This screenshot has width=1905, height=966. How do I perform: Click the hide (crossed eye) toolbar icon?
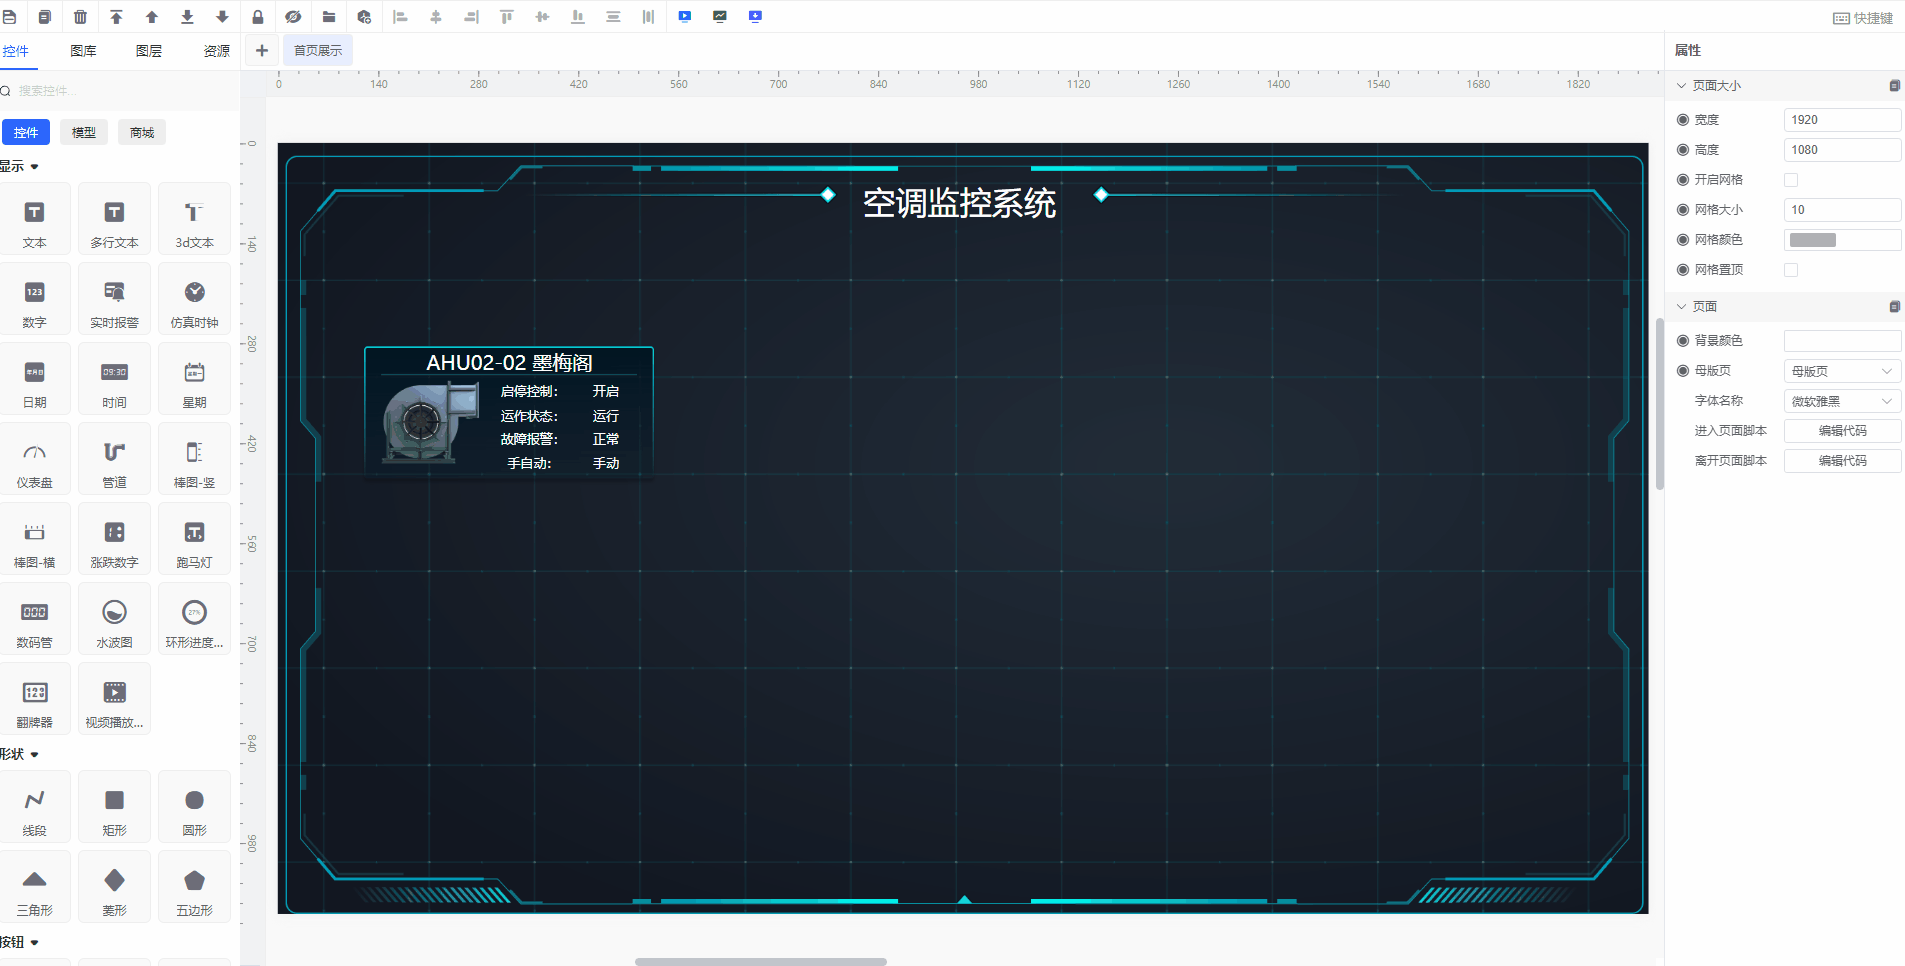pos(293,17)
